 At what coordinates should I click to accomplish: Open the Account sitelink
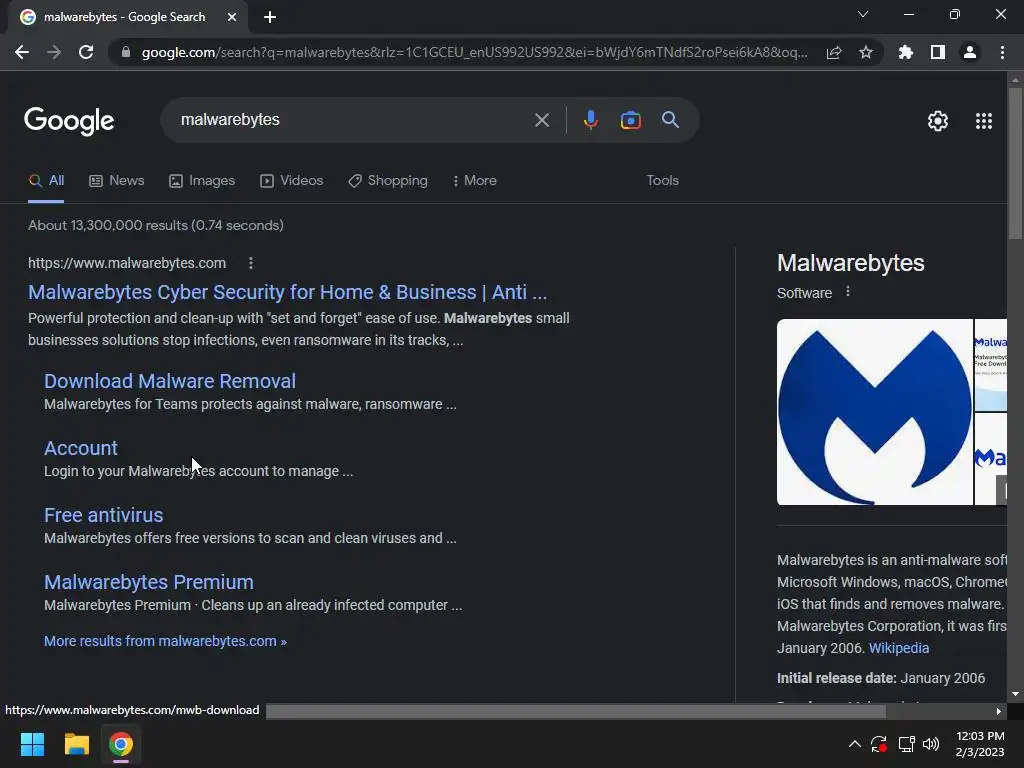(x=81, y=448)
